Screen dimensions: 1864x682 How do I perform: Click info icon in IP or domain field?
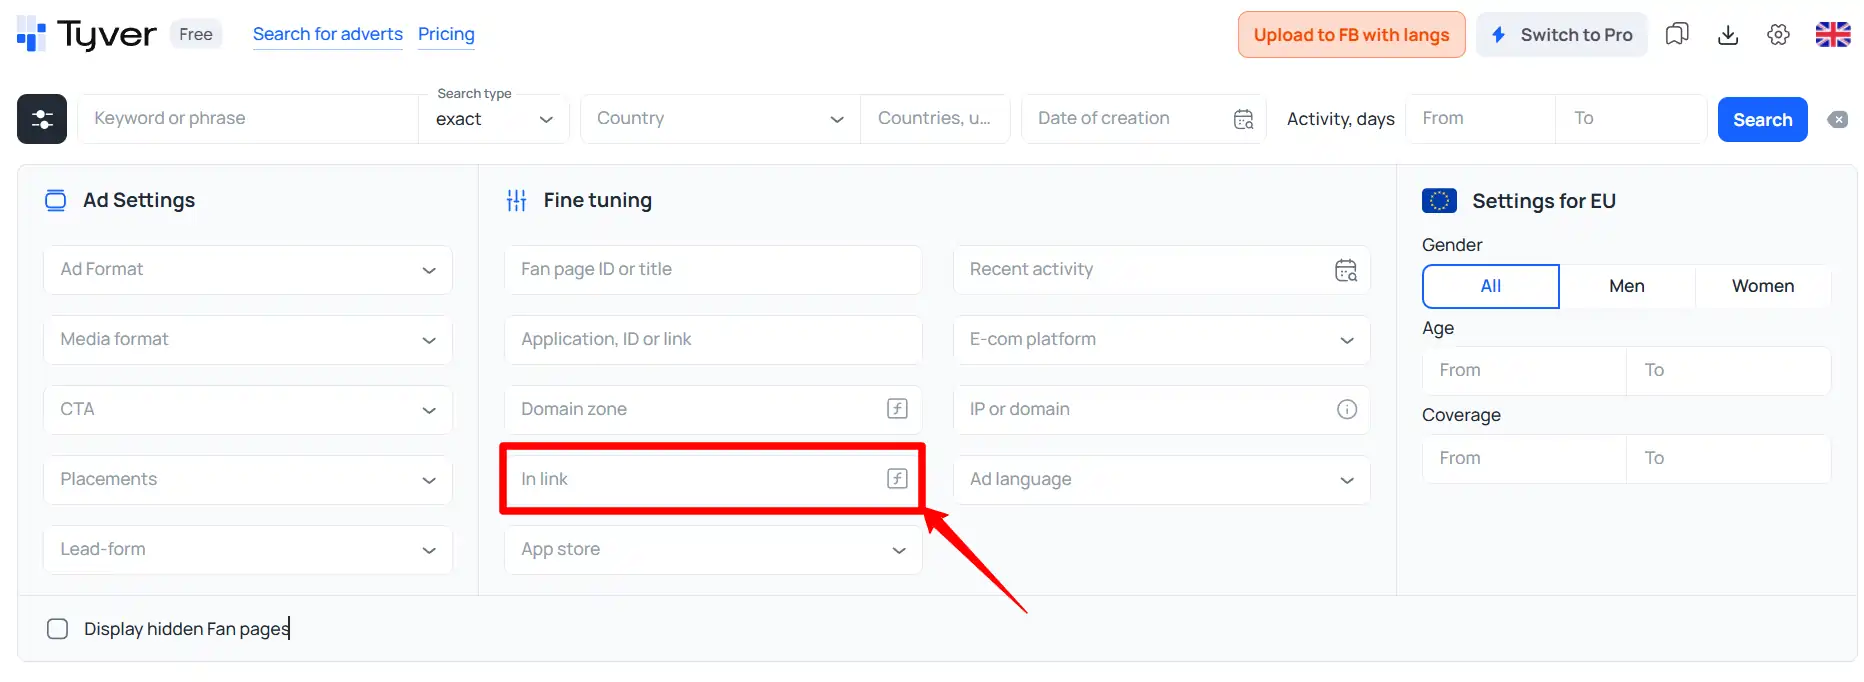(x=1347, y=409)
